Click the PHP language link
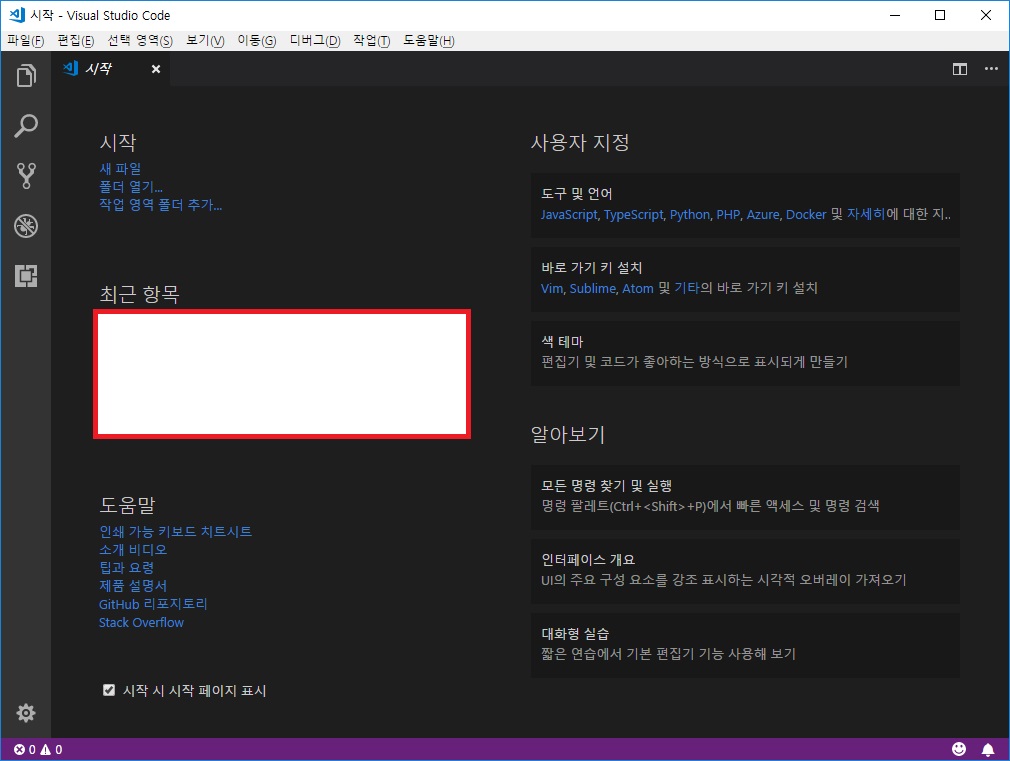The width and height of the screenshot is (1010, 761). 729,215
